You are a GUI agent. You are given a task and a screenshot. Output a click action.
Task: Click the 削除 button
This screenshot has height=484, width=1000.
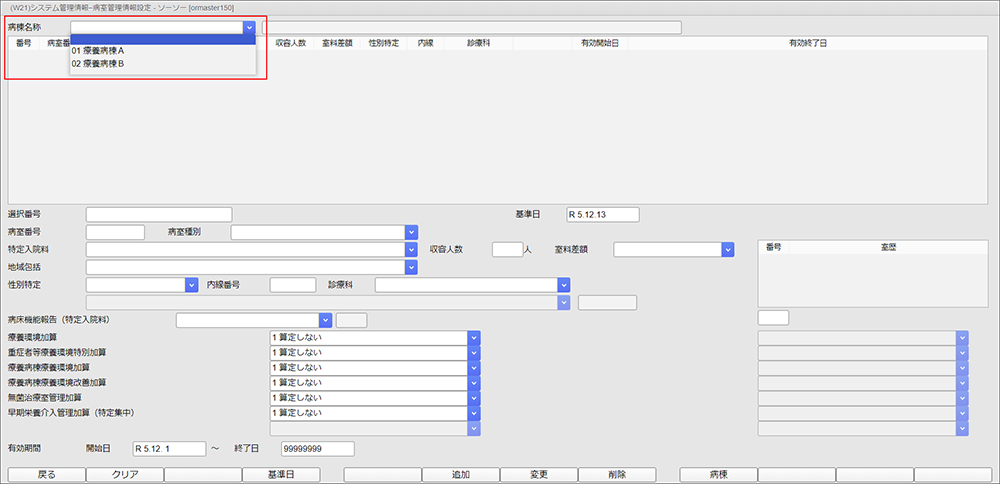(616, 474)
